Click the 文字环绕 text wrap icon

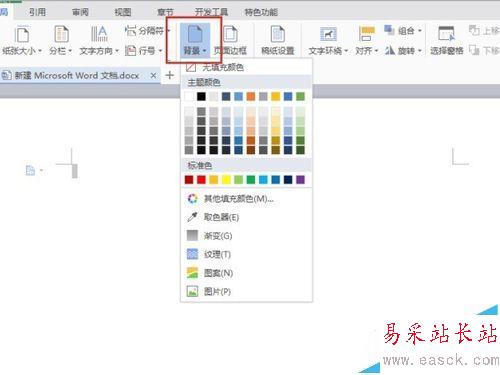(x=328, y=34)
